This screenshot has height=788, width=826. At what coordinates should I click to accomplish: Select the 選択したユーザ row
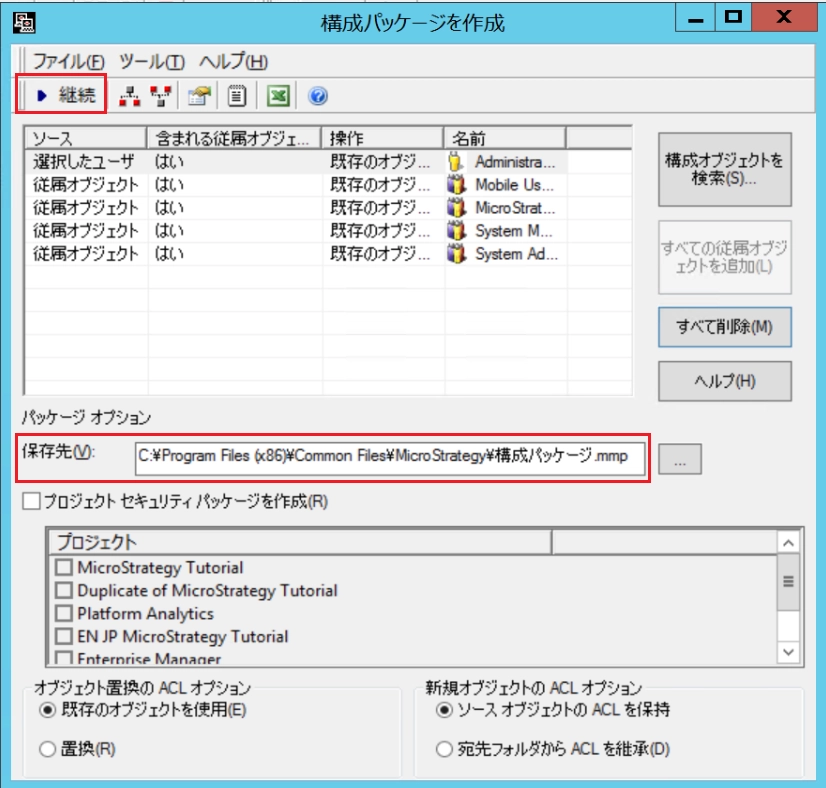328,162
